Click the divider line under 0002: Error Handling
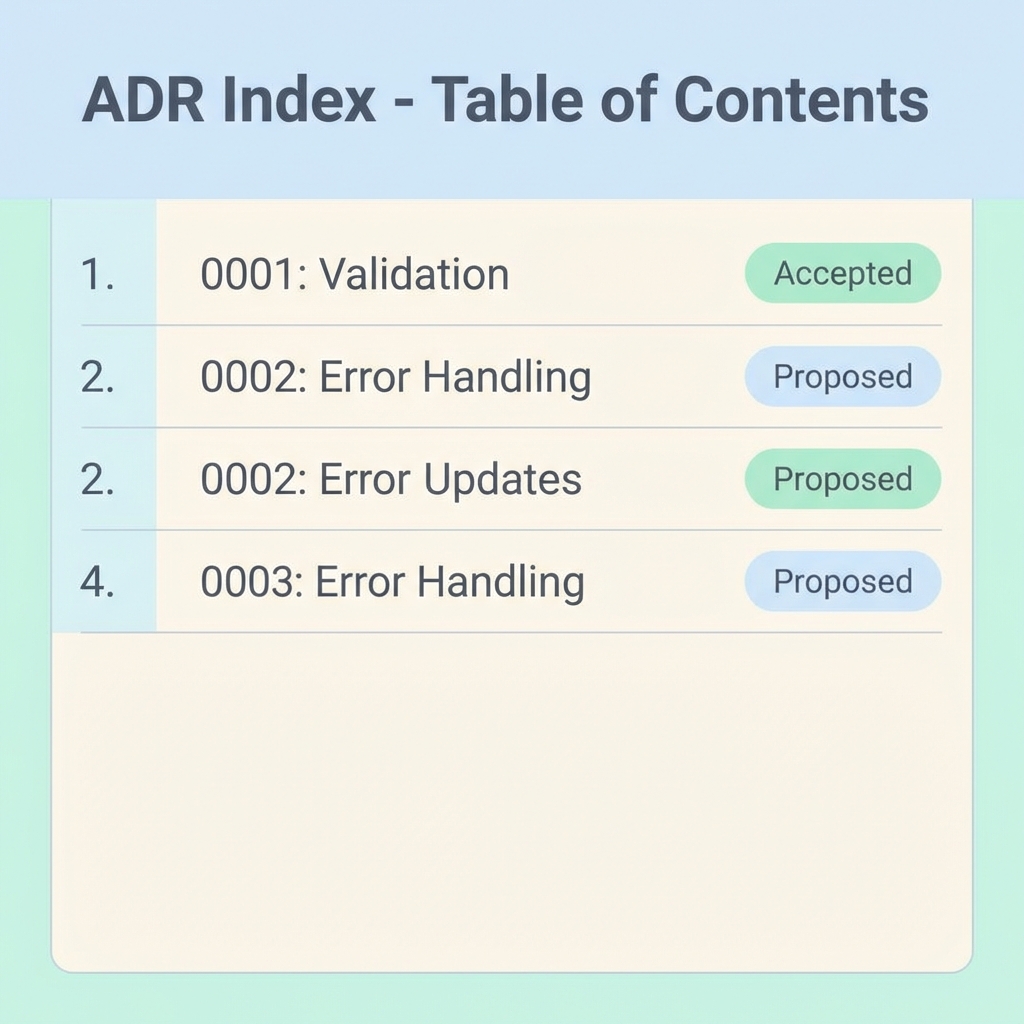Screen dimensions: 1024x1024 (510, 428)
